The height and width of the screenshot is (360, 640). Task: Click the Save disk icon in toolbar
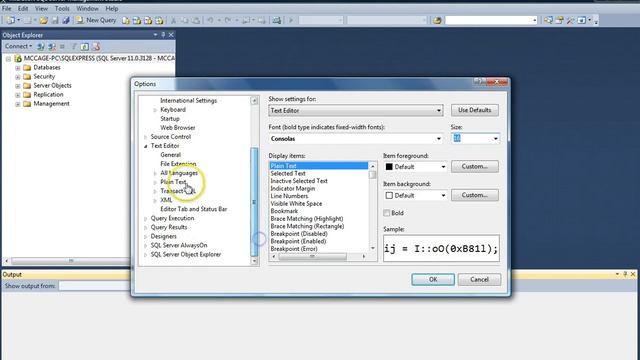pos(55,20)
